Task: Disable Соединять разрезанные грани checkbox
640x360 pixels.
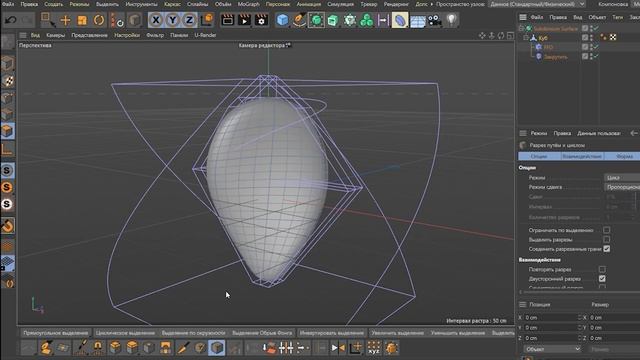Action: pyautogui.click(x=607, y=249)
